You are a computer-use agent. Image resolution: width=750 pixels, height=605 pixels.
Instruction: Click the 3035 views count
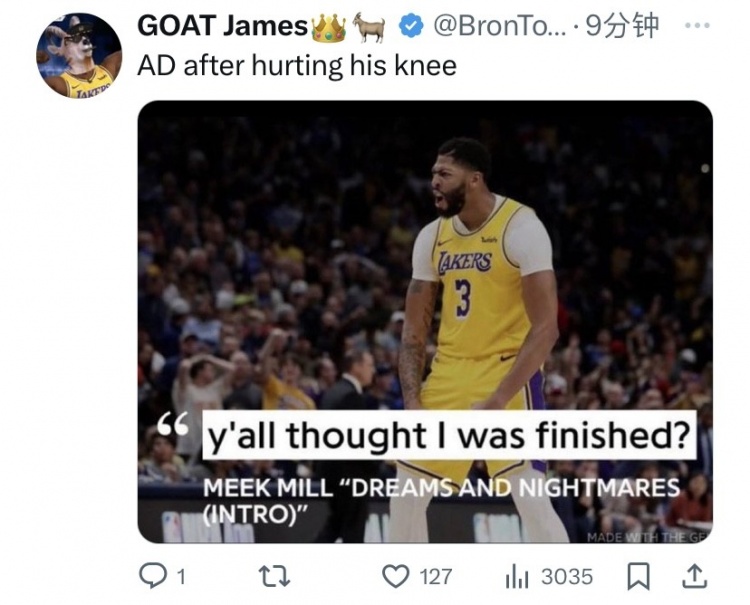coord(567,577)
